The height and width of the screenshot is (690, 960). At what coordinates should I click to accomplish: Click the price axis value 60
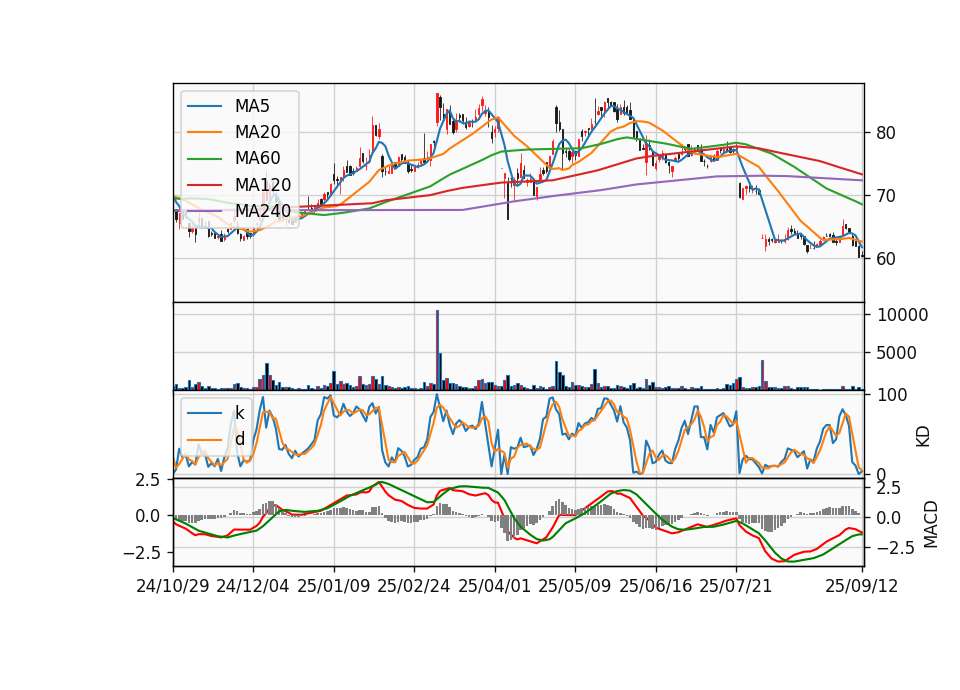click(885, 259)
